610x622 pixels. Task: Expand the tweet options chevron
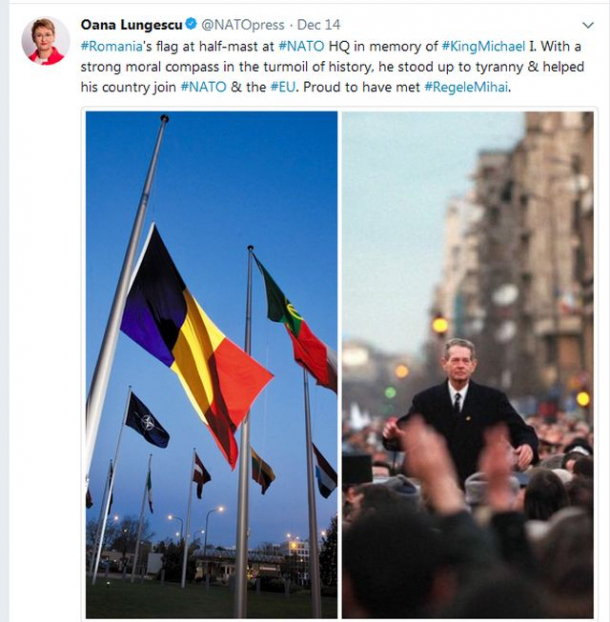click(588, 25)
